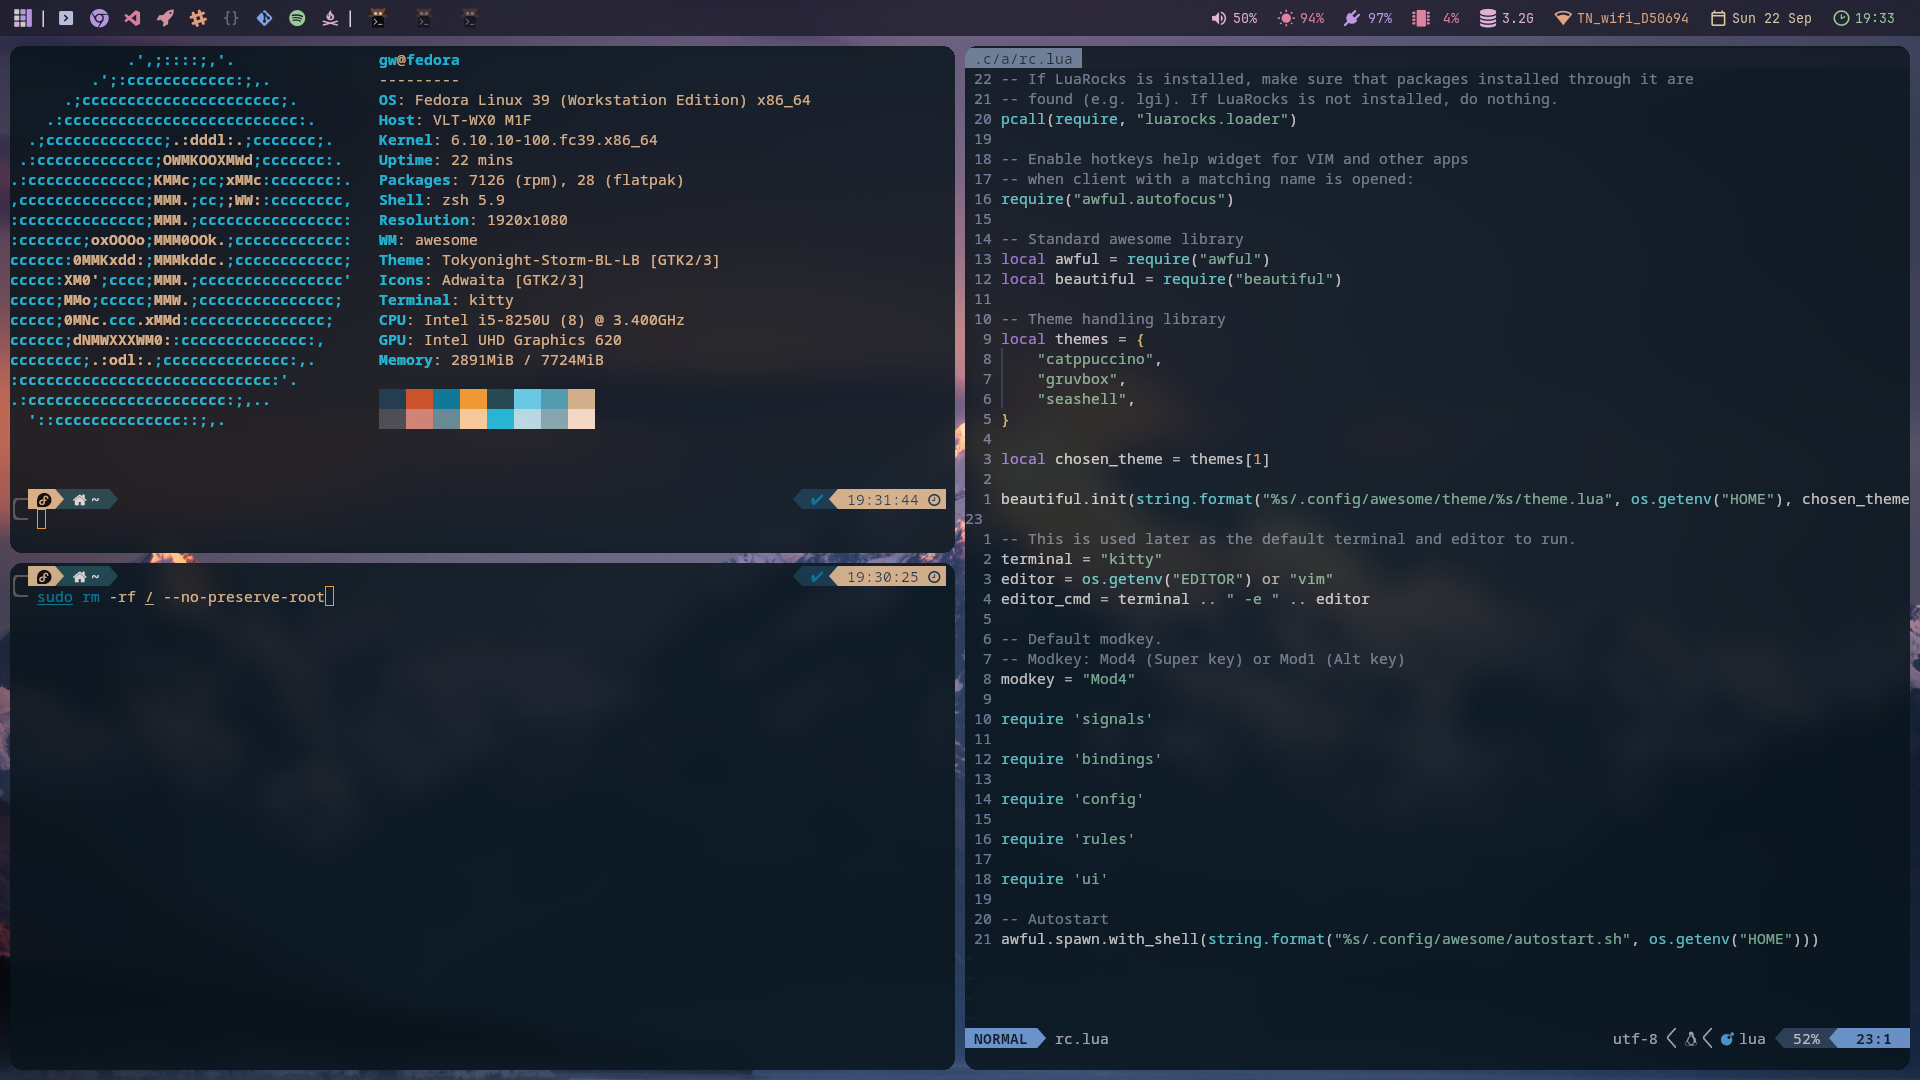Screen dimensions: 1920x1080
Task: Switch to the third kitty terminal task
Action: [x=470, y=18]
